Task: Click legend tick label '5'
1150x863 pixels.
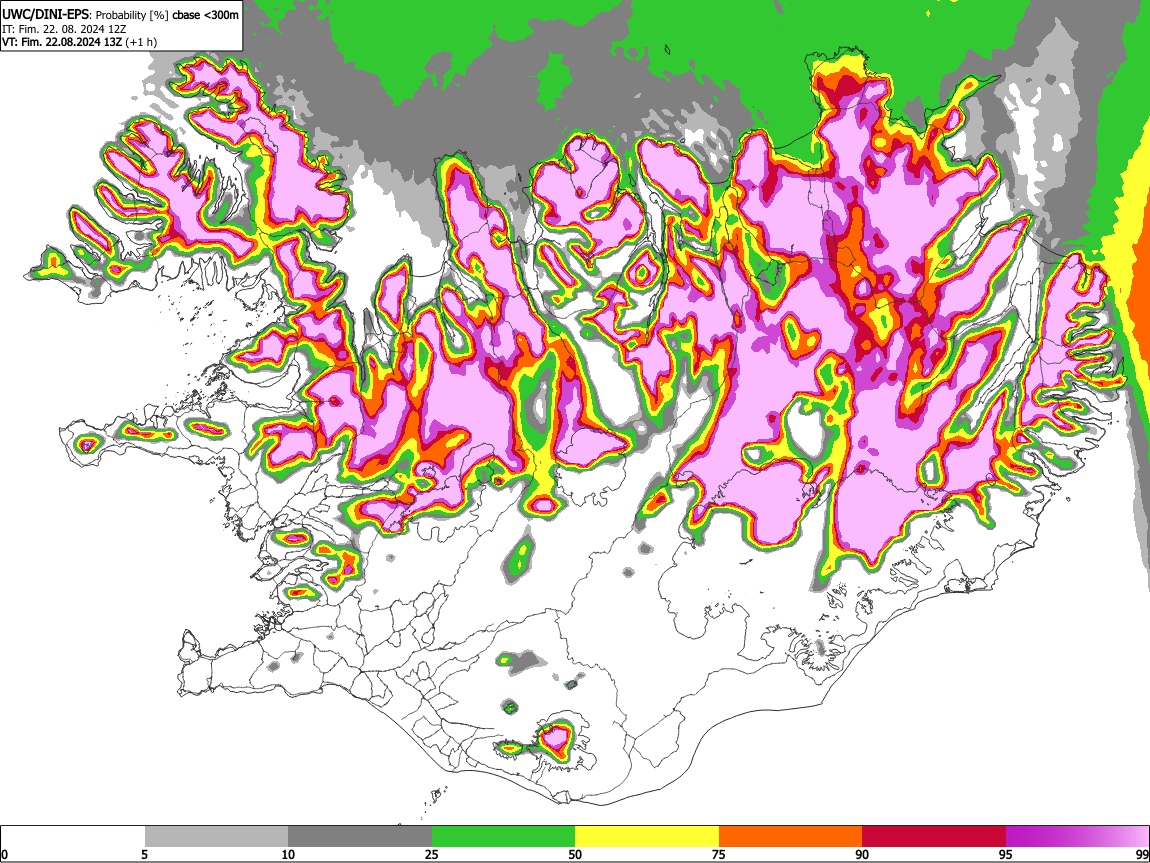Action: point(144,855)
